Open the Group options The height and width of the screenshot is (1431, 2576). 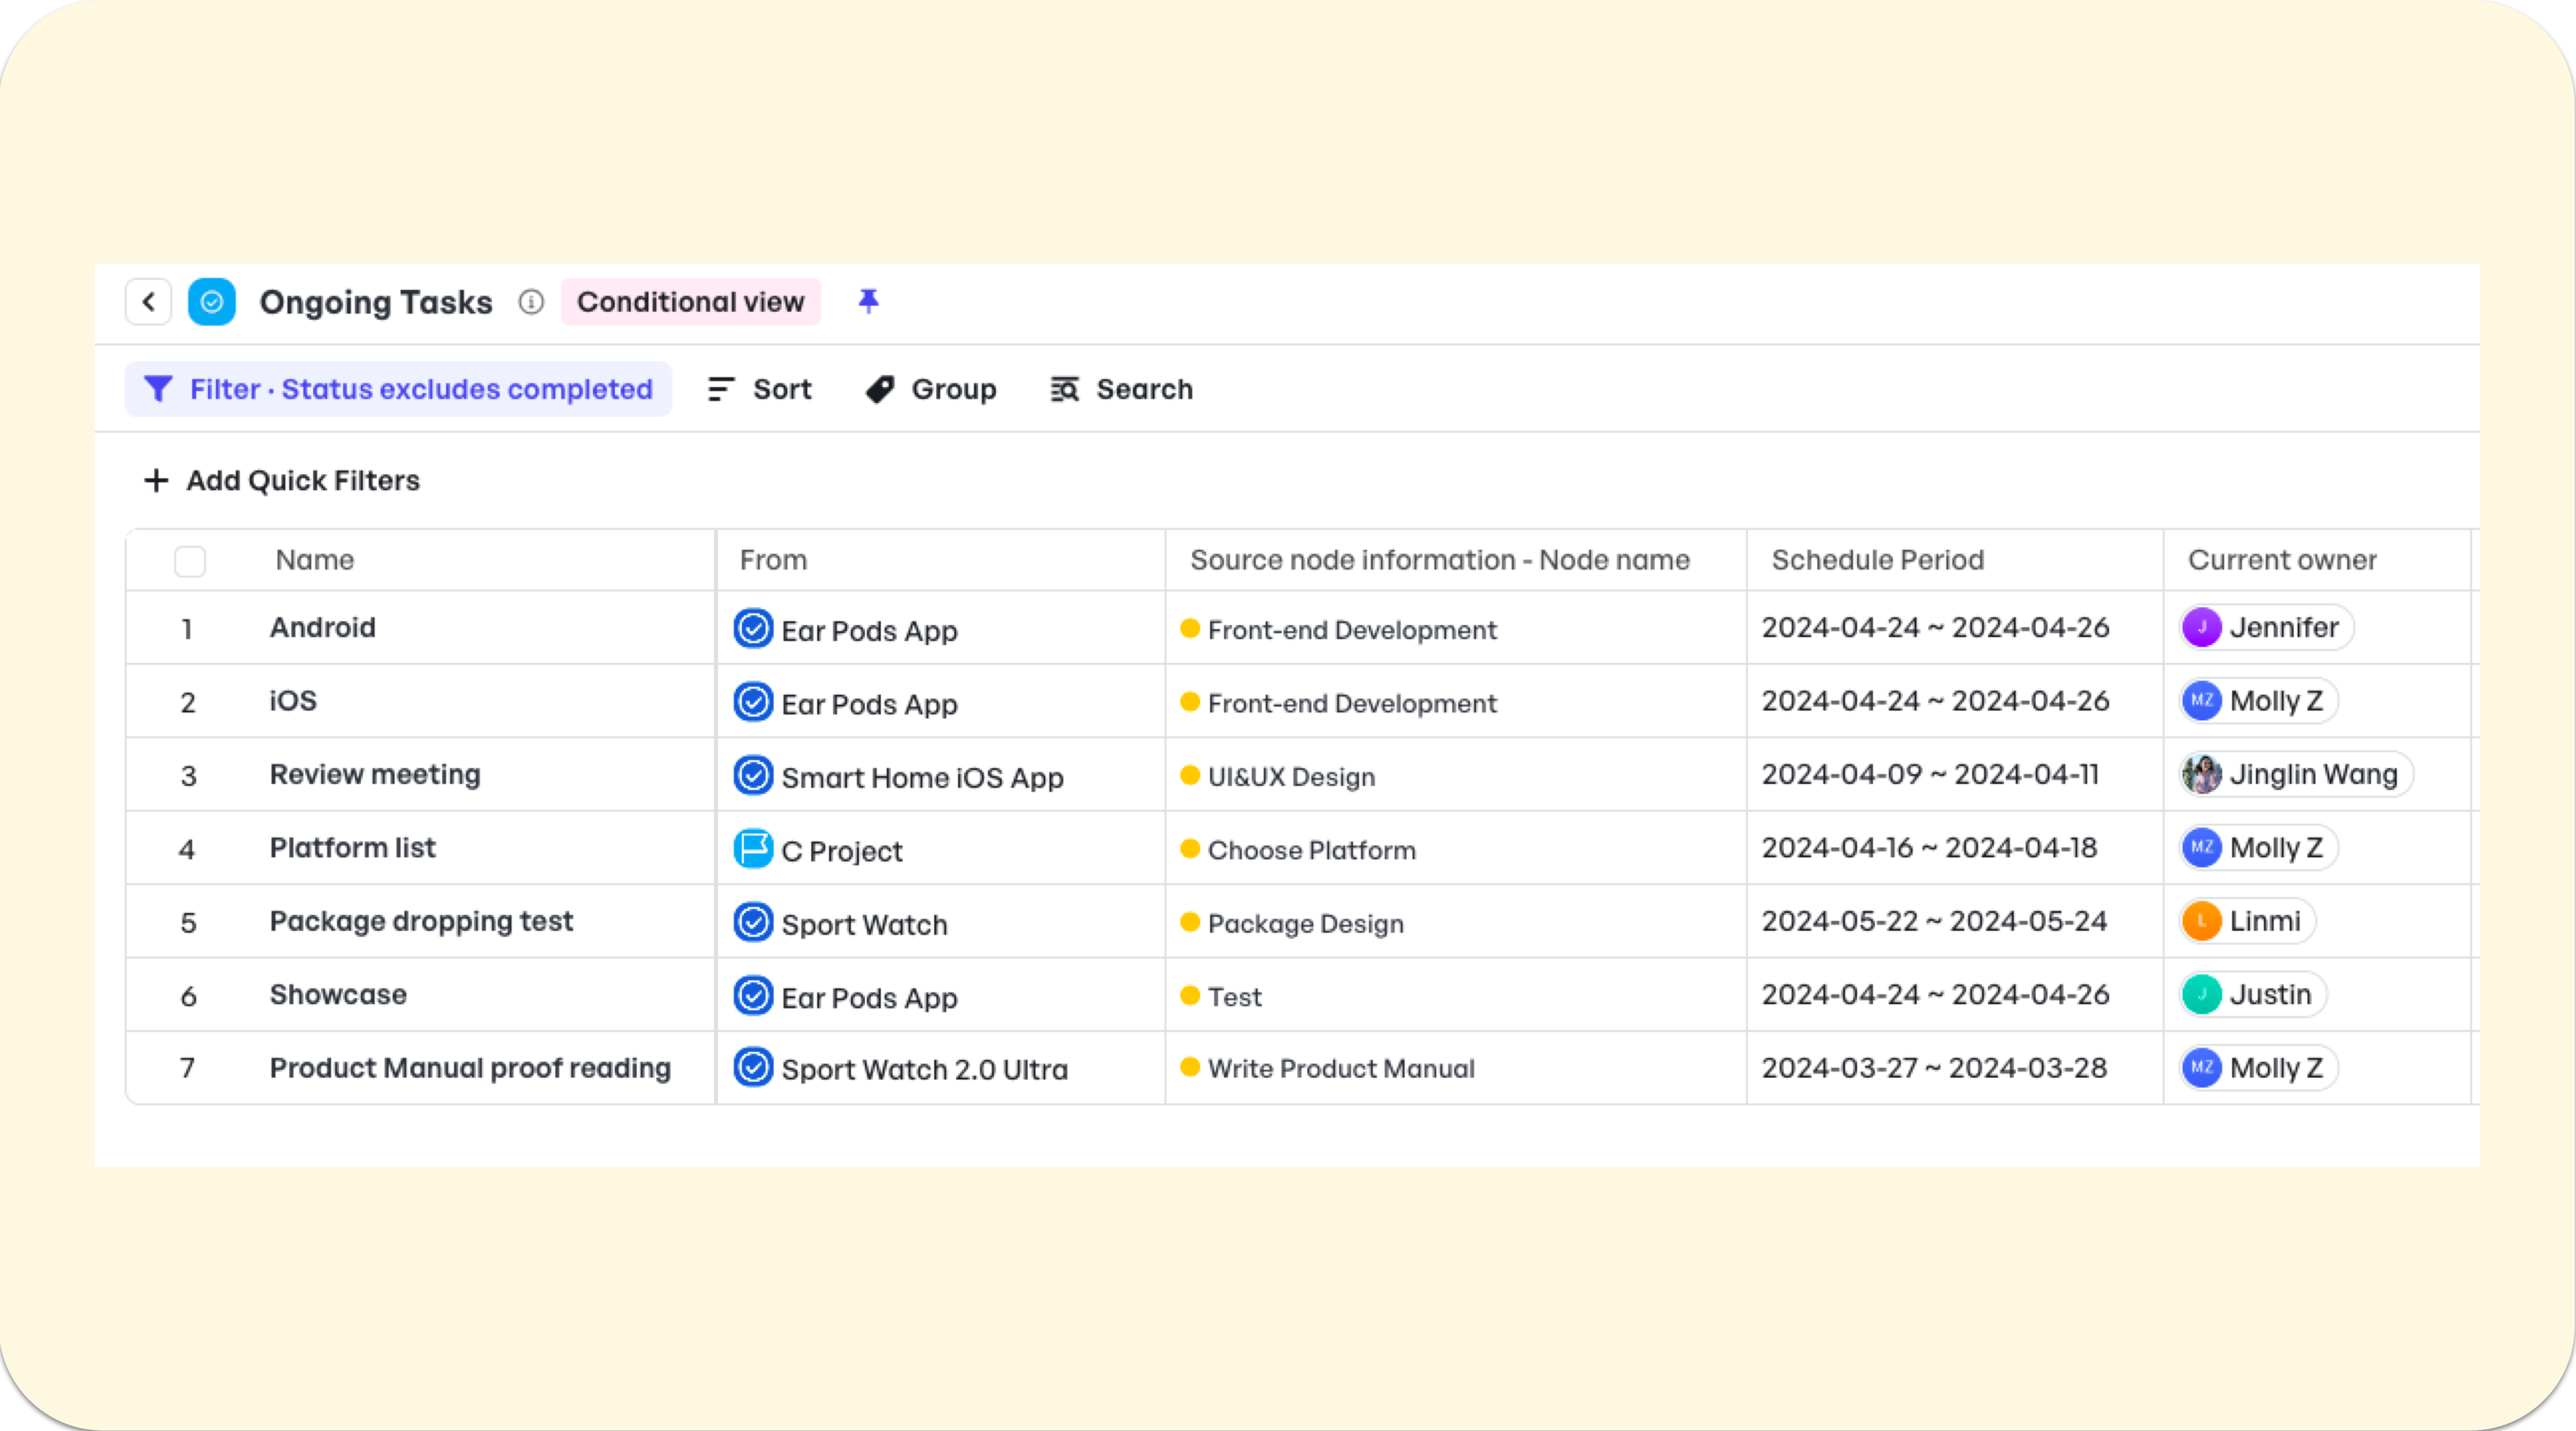[931, 389]
